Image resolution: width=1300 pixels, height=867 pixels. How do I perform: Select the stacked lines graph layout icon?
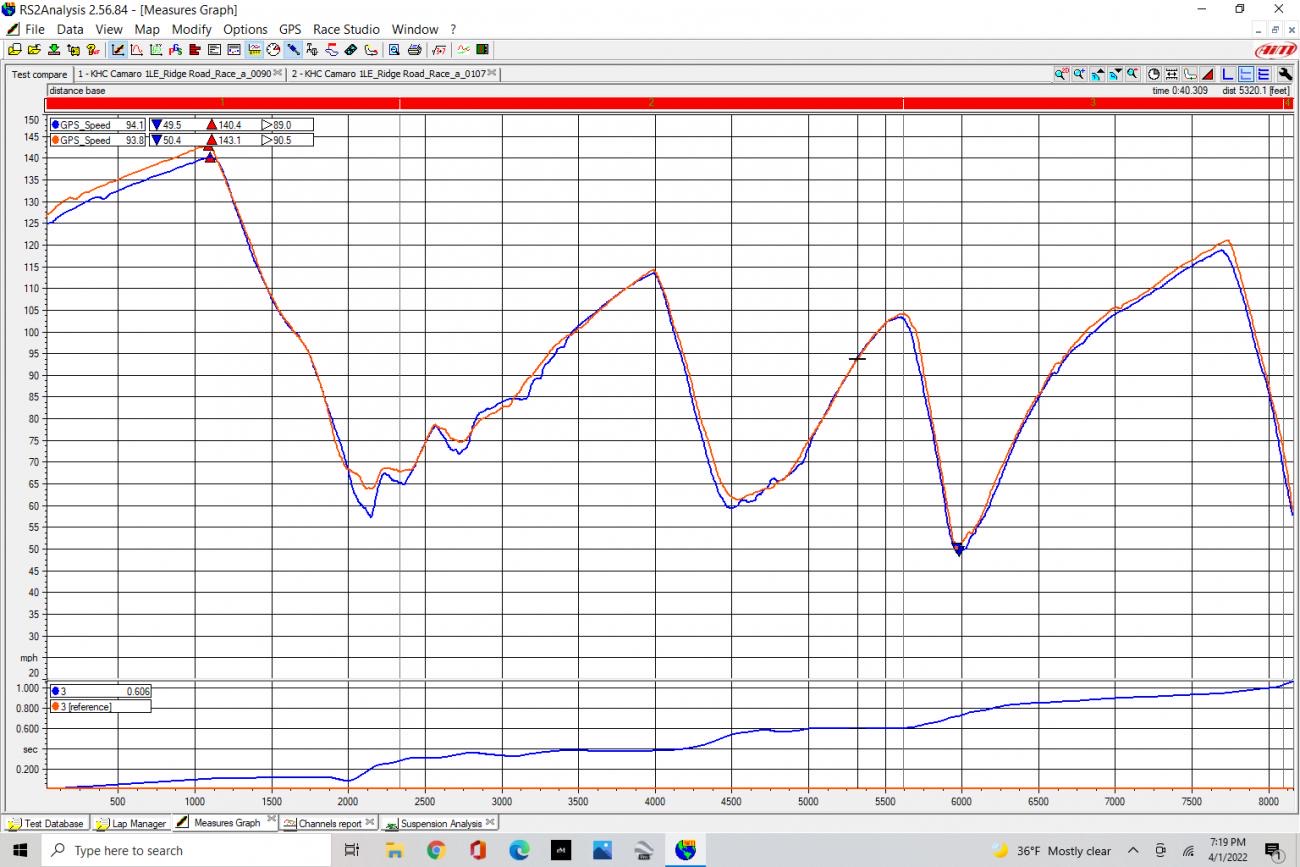tap(1263, 74)
